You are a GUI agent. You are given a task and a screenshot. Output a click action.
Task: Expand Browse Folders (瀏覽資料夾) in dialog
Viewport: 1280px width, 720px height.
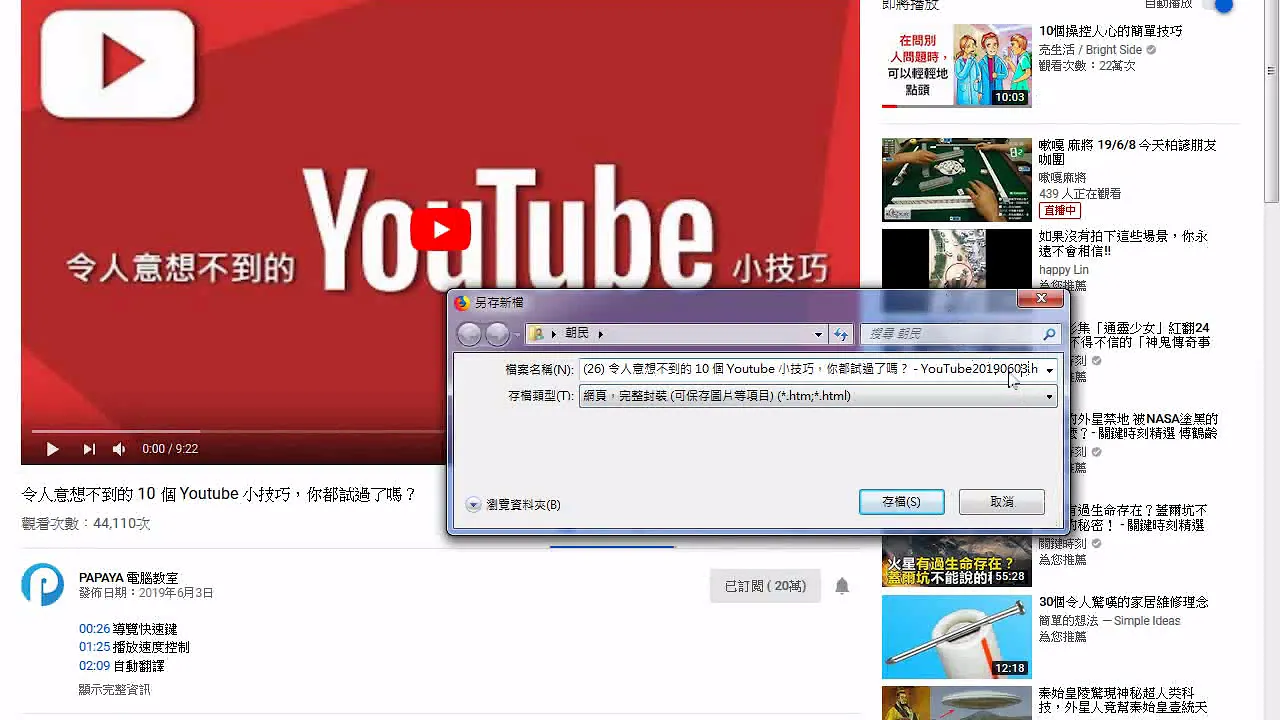pyautogui.click(x=513, y=505)
